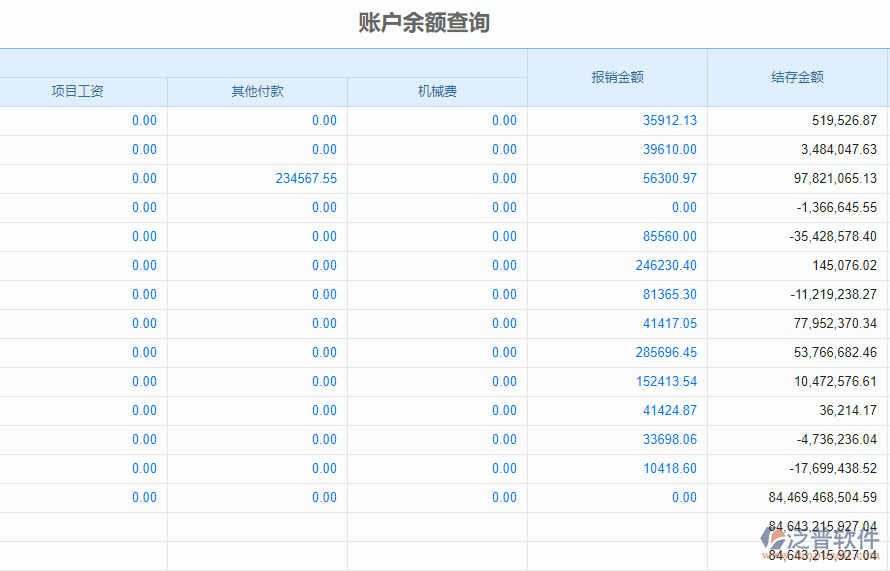The image size is (890, 571).
Task: Click the 其他付款 column header
Action: (x=257, y=92)
